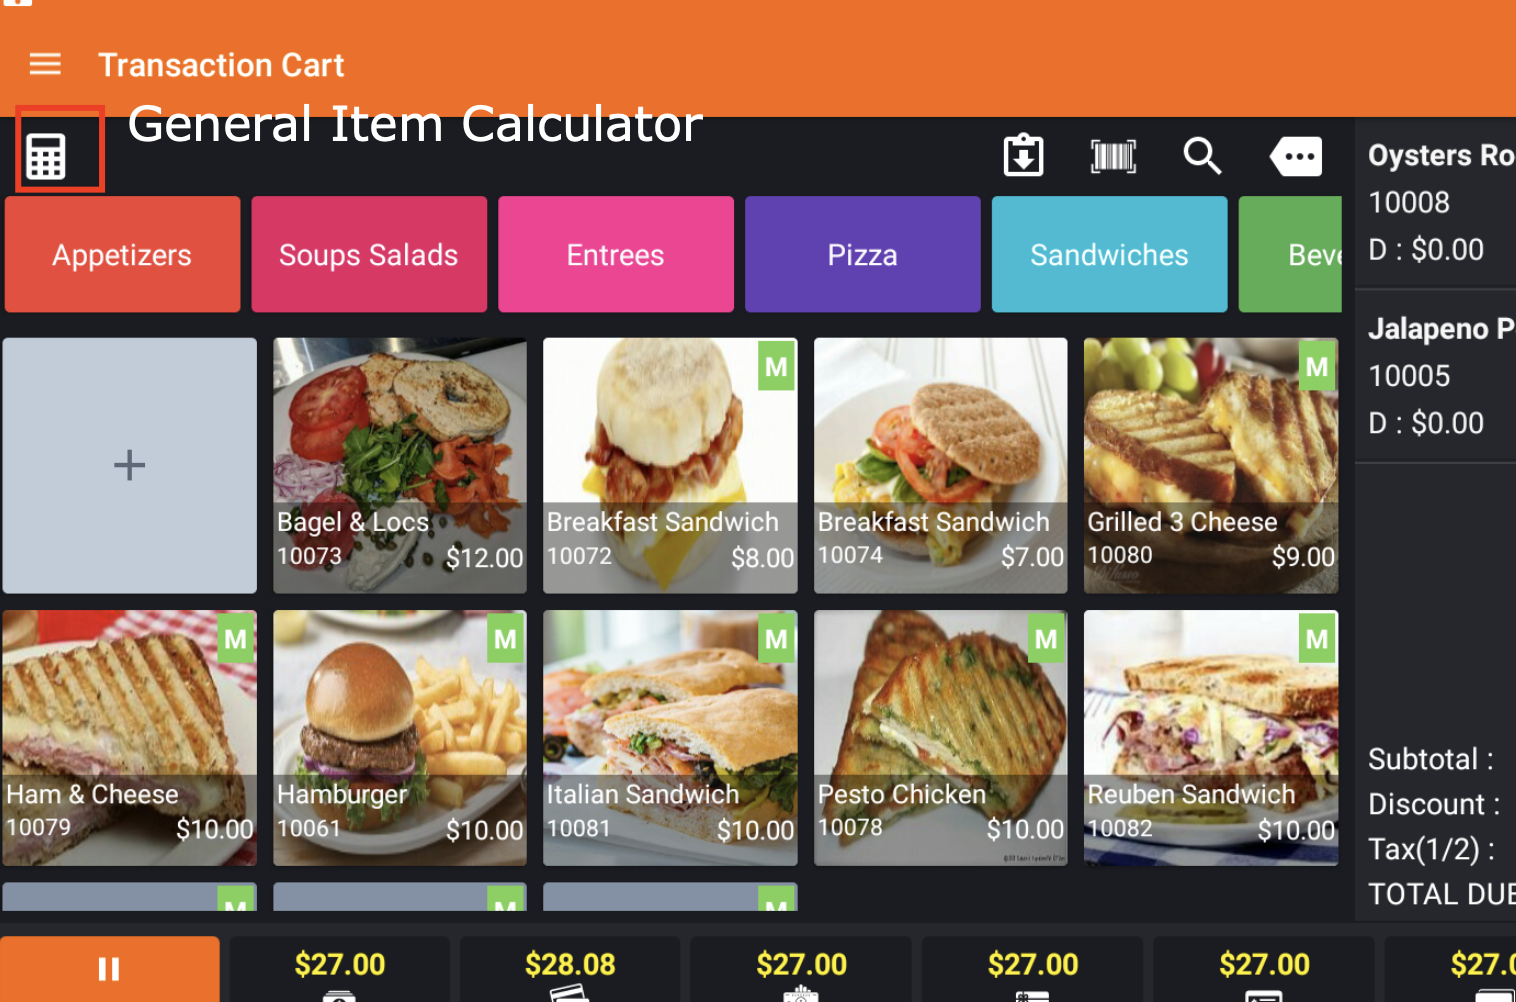
Task: Switch to the Entrees category
Action: pyautogui.click(x=616, y=254)
